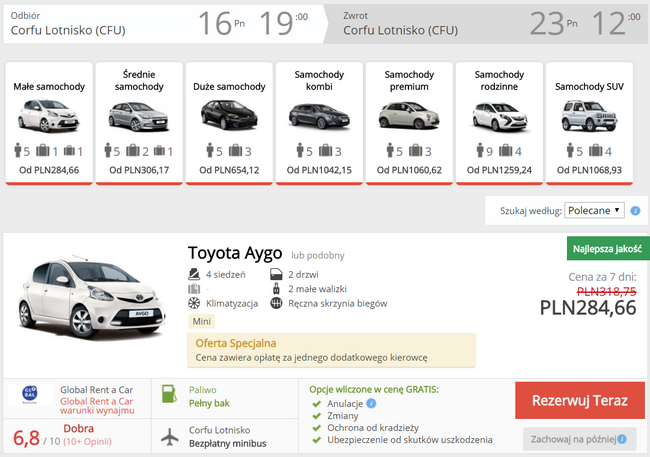Viewport: 650px width, 457px height.
Task: Click the info icon beside the sort dropdown
Action: (x=635, y=211)
